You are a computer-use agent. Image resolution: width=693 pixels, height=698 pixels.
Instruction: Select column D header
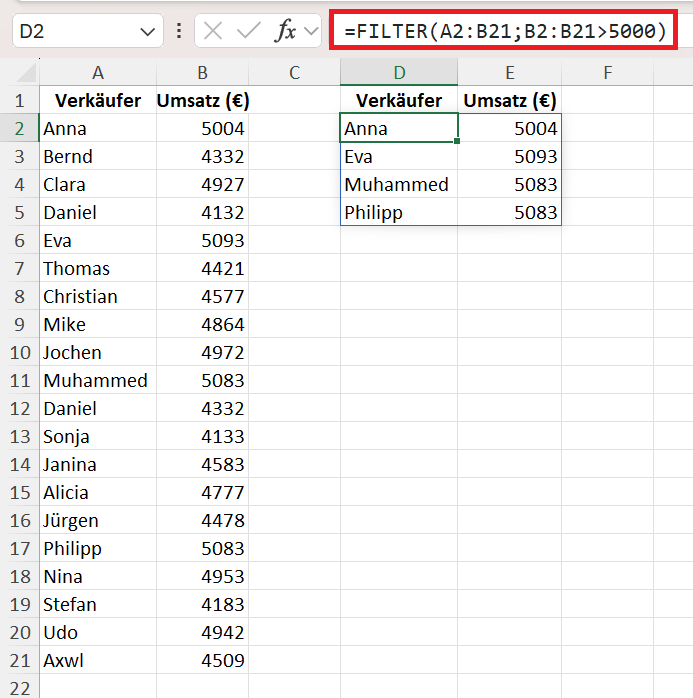tap(399, 72)
